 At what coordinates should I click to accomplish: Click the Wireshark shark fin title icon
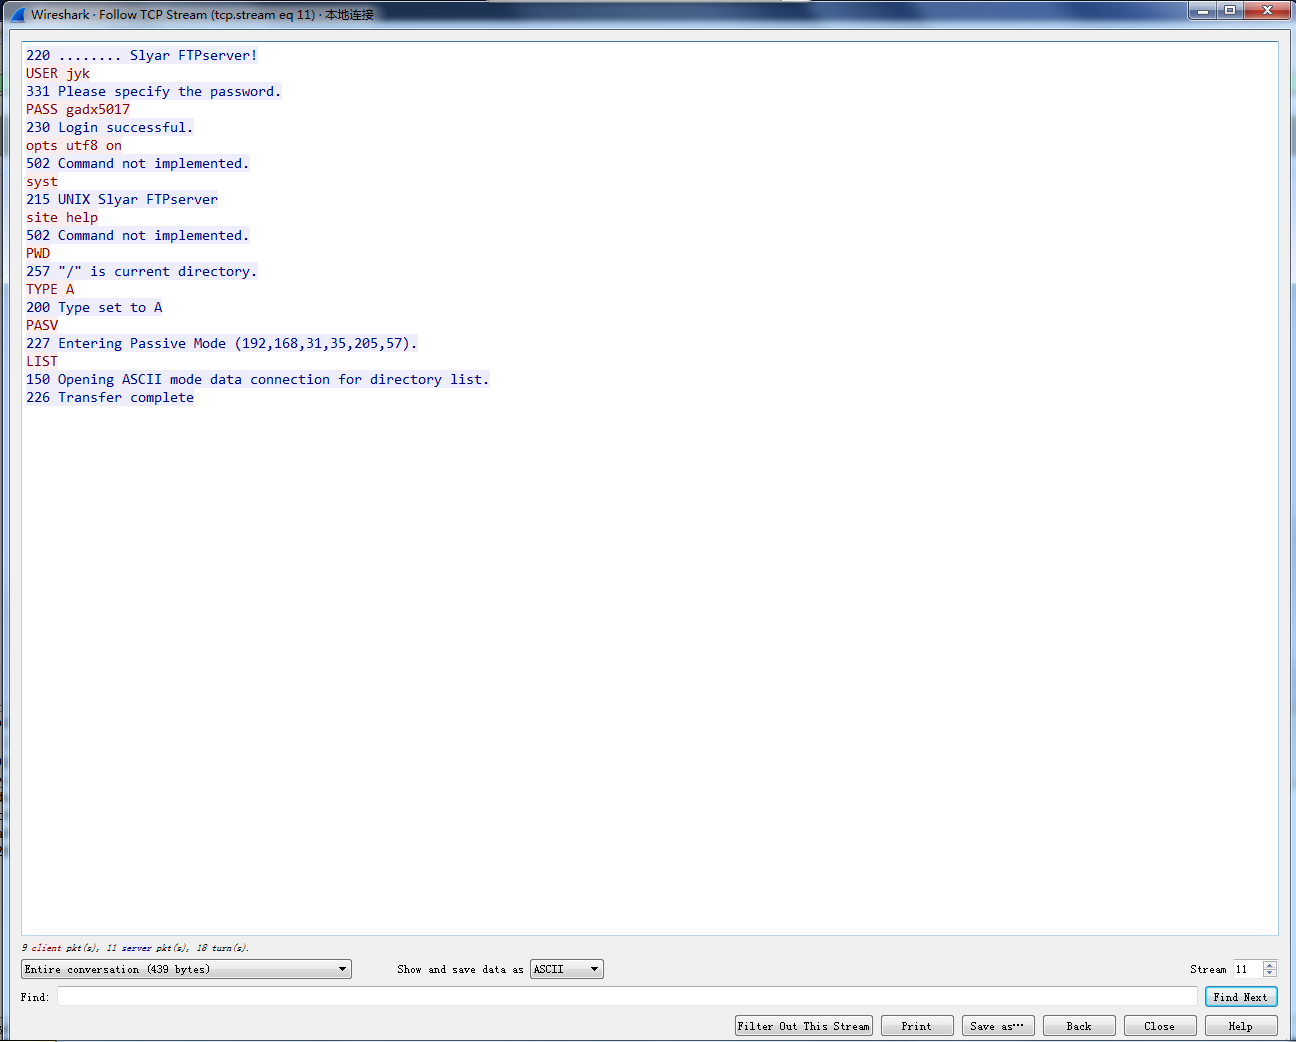click(x=17, y=14)
